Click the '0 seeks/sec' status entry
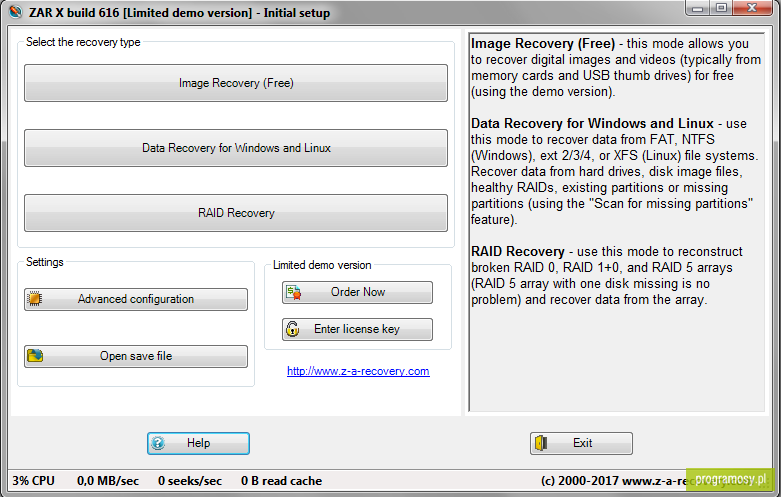781x497 pixels. tap(190, 481)
